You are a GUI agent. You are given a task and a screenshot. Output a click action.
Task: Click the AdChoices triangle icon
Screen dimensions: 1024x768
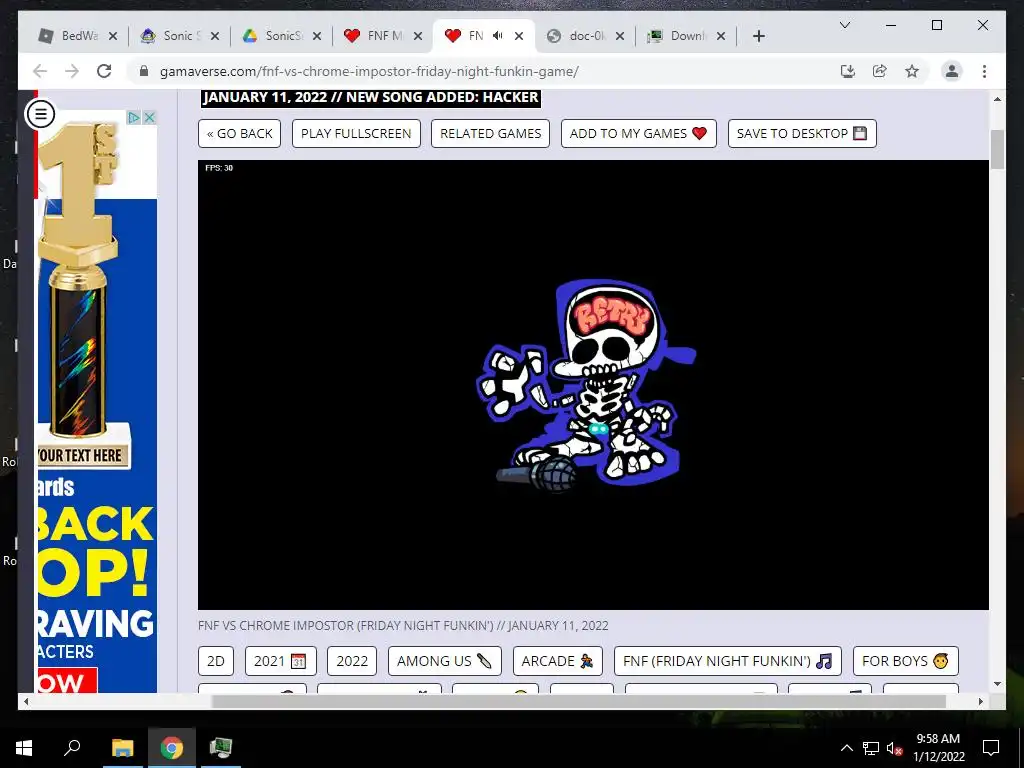click(134, 118)
